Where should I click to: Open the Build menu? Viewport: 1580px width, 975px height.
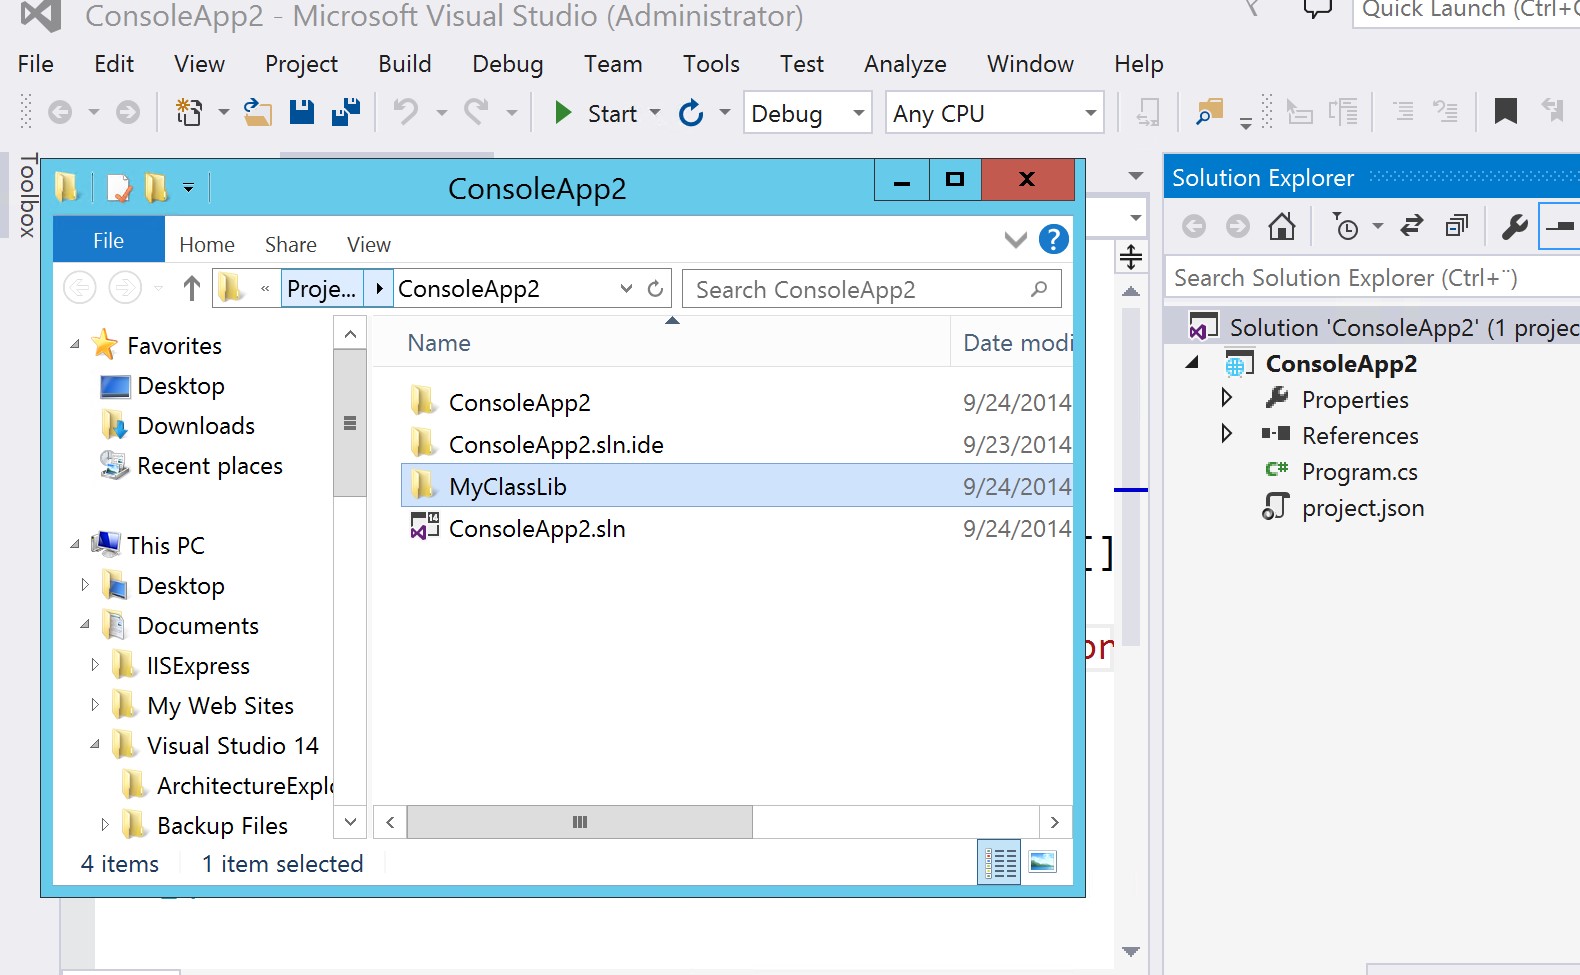405,64
